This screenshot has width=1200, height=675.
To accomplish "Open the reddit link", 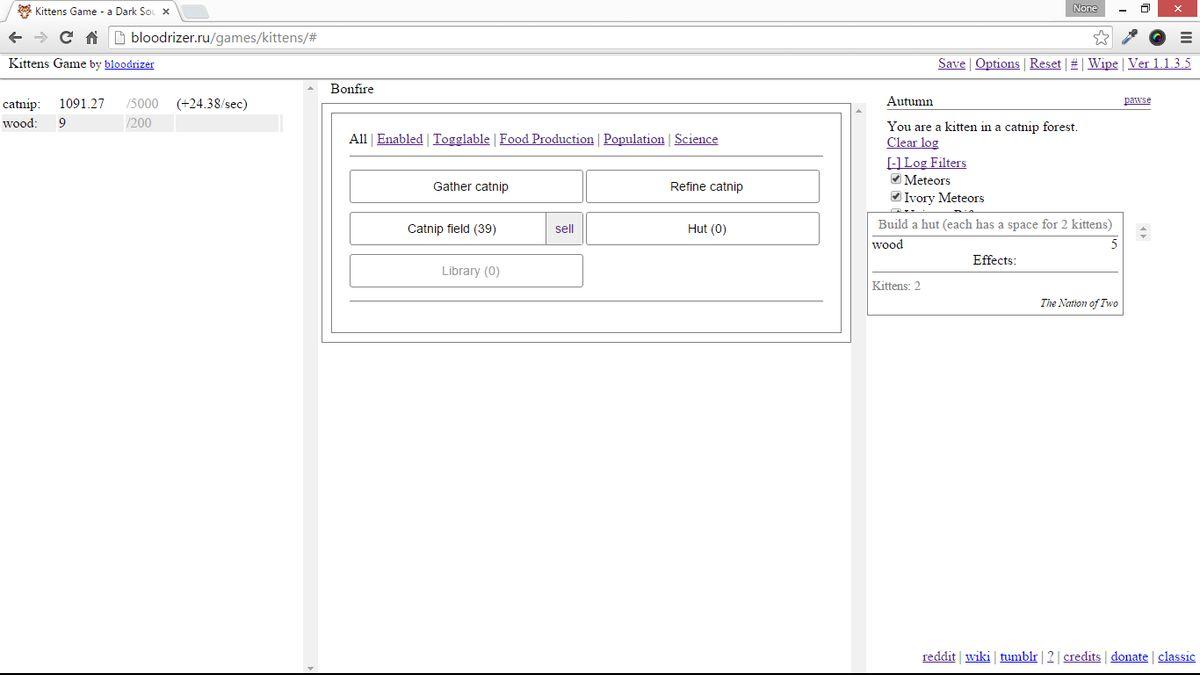I will [x=939, y=656].
